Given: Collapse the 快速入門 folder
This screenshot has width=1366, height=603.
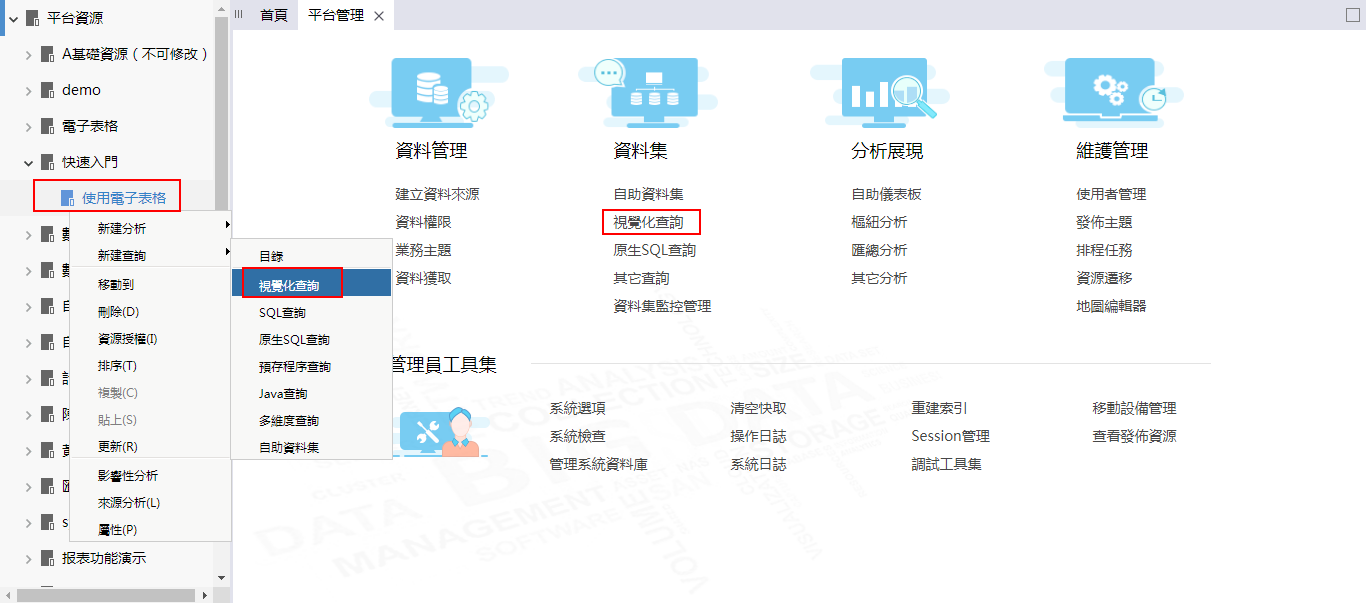Looking at the screenshot, I should pos(29,162).
